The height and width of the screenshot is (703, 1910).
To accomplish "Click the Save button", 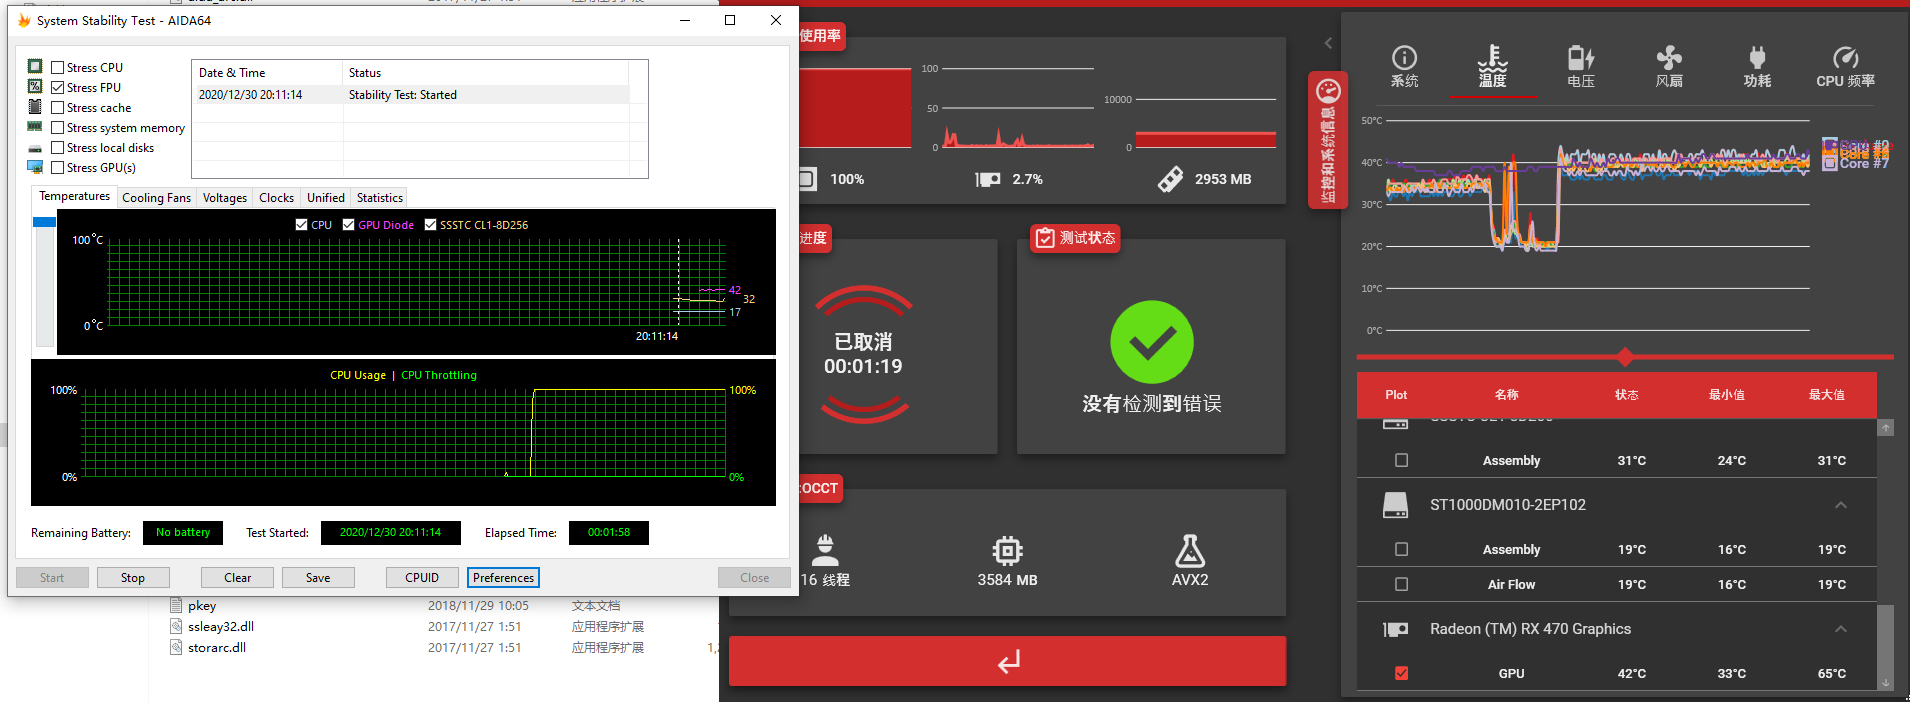I will 318,578.
